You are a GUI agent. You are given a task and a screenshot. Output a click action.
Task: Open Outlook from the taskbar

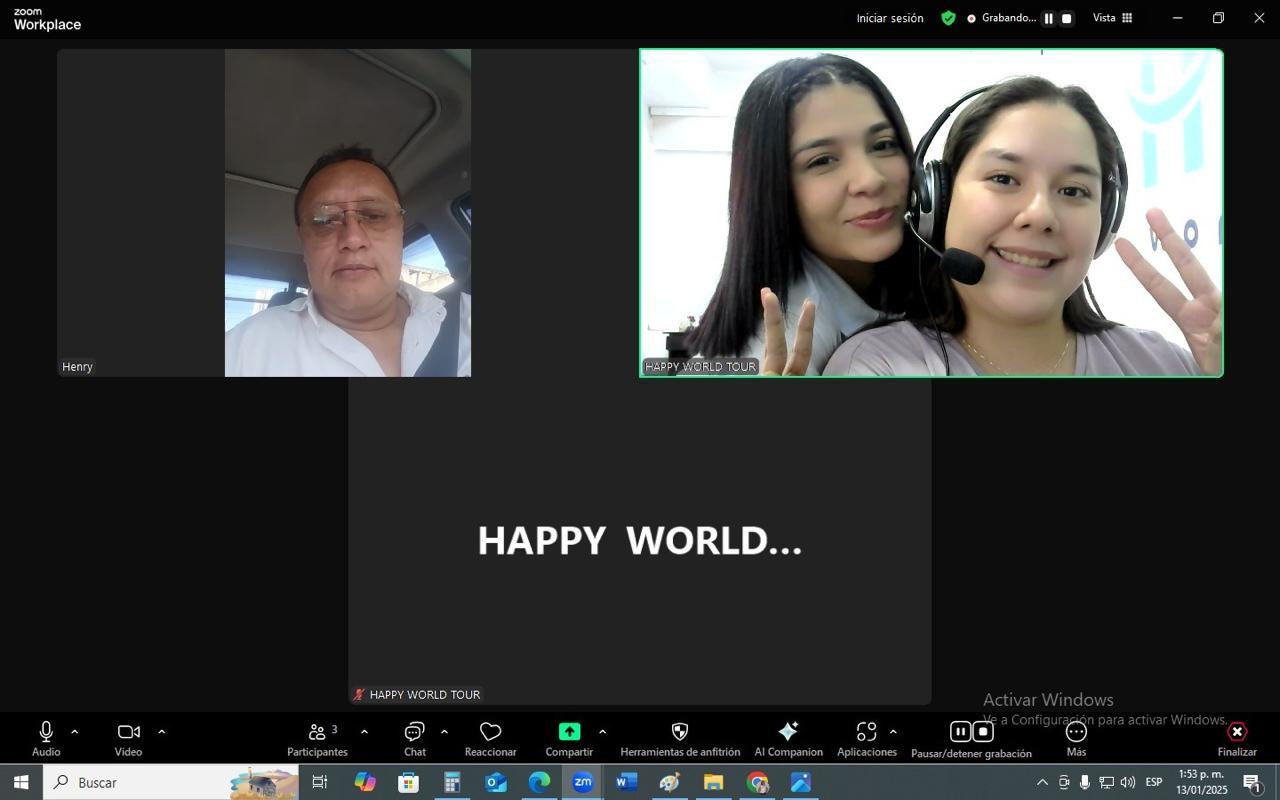pyautogui.click(x=496, y=782)
